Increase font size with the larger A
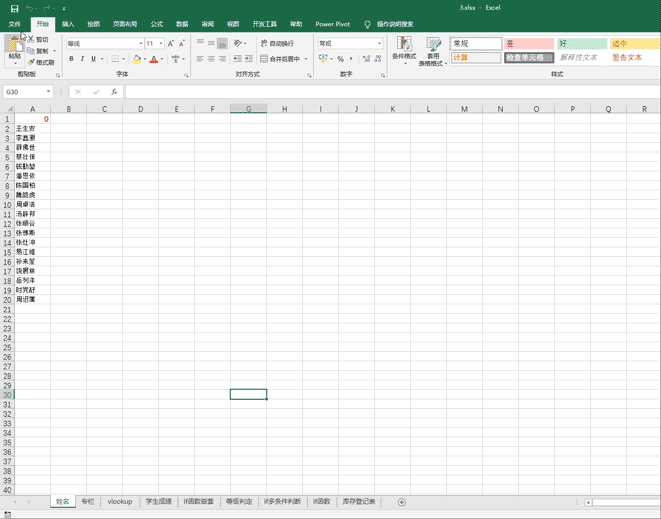 click(x=171, y=43)
